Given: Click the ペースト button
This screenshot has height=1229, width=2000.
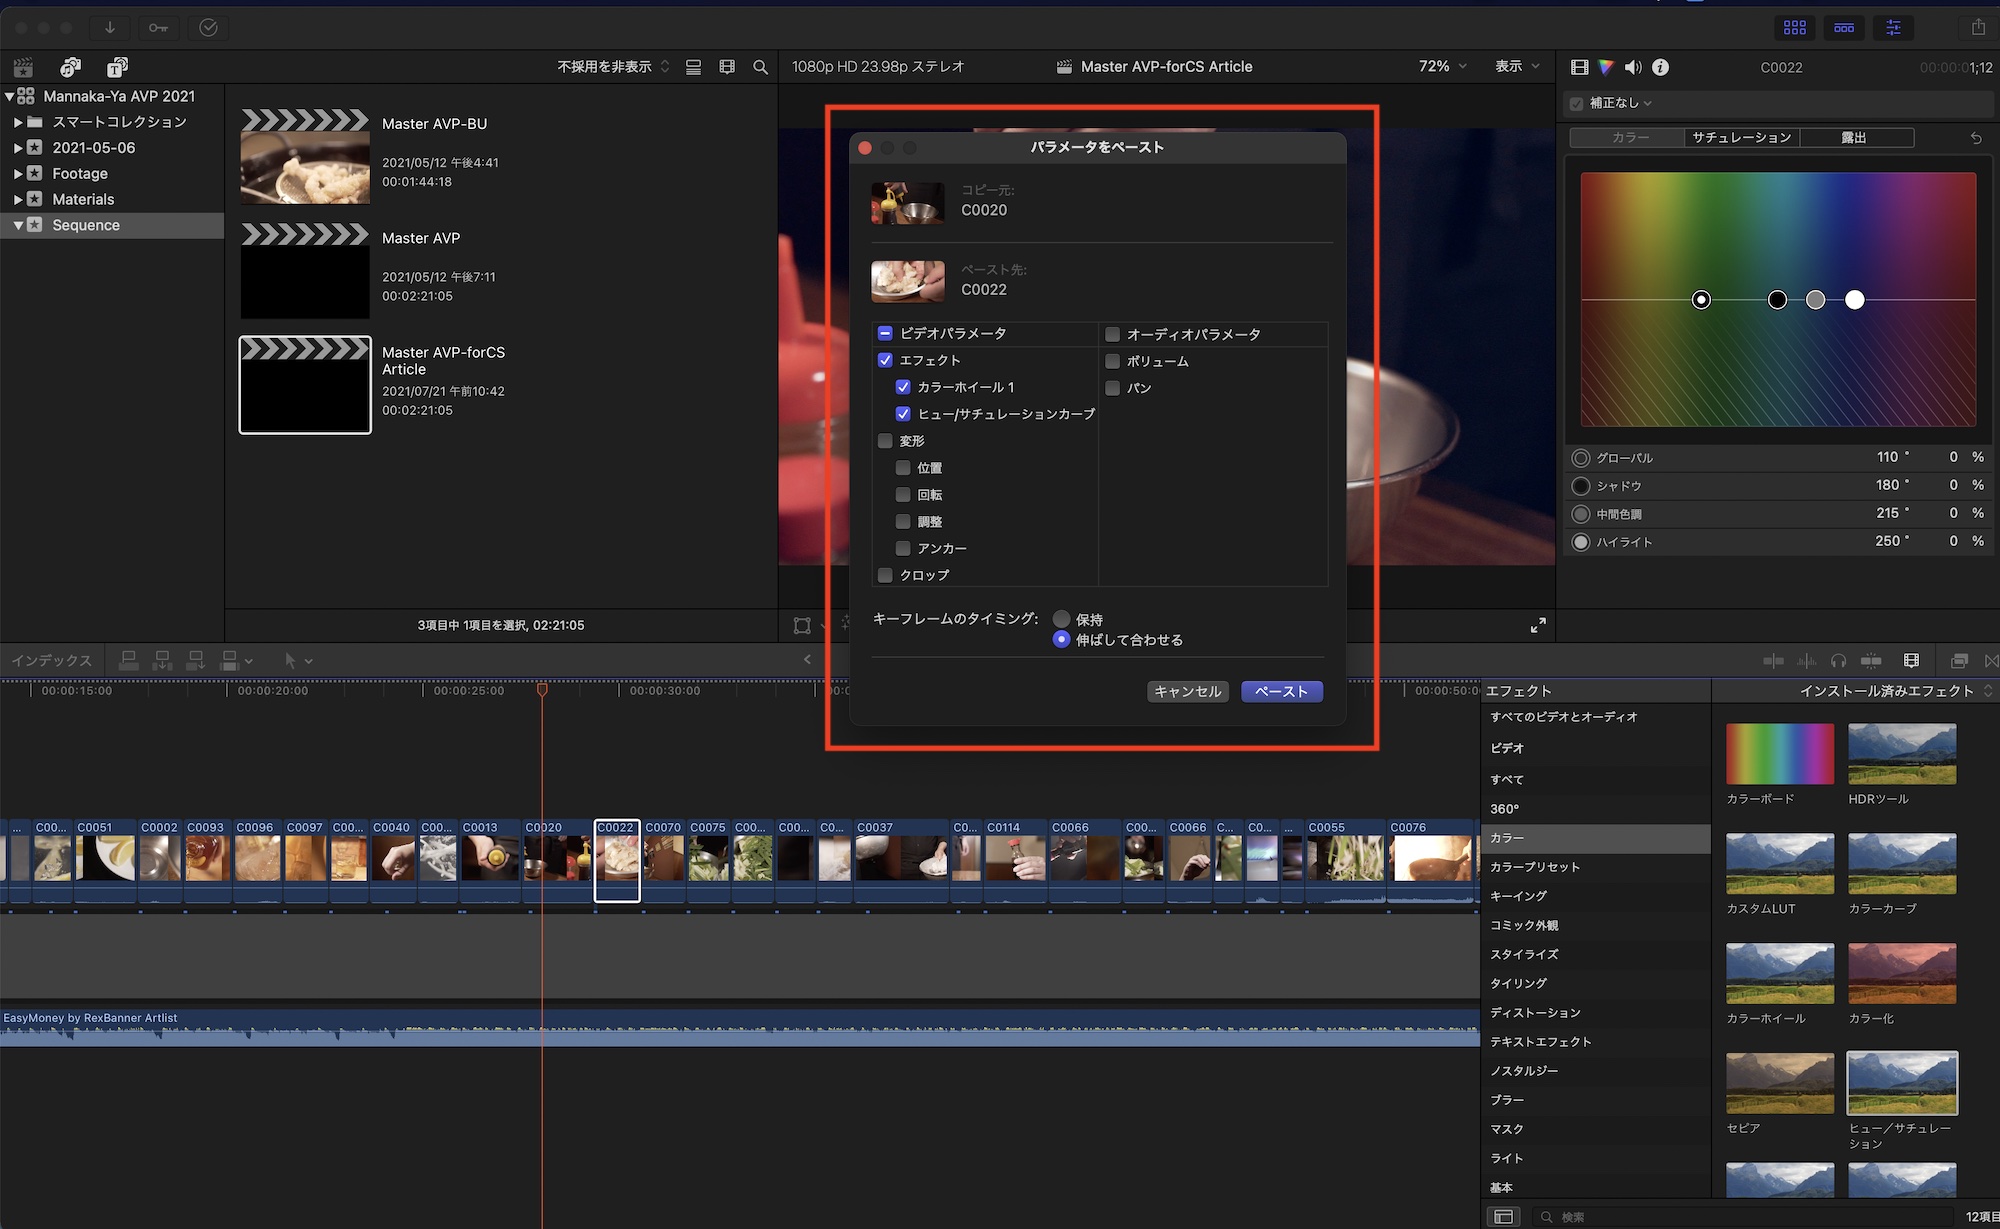Looking at the screenshot, I should coord(1281,691).
